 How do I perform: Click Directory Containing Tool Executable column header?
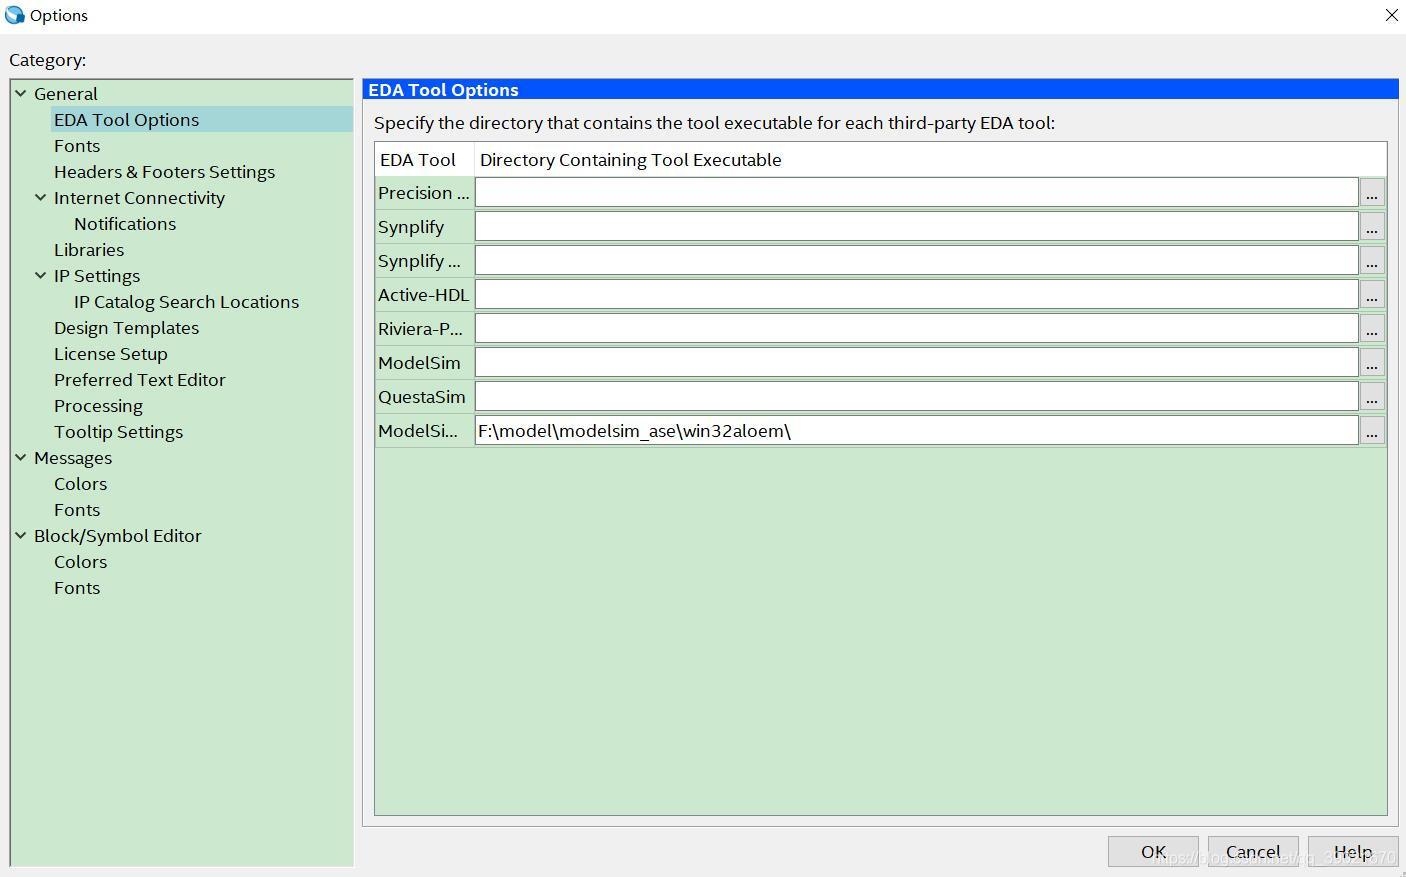(930, 159)
